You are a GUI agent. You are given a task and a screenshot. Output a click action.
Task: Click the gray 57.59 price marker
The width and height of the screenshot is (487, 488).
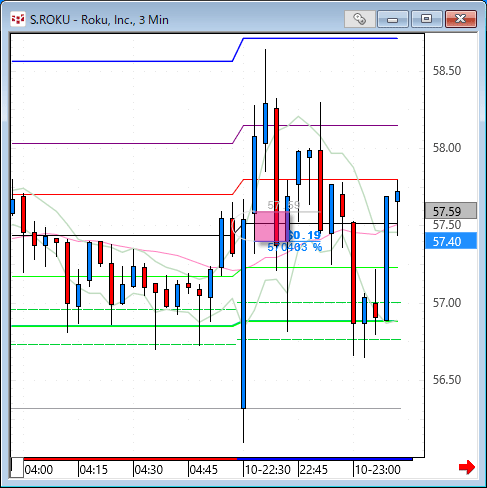[451, 211]
